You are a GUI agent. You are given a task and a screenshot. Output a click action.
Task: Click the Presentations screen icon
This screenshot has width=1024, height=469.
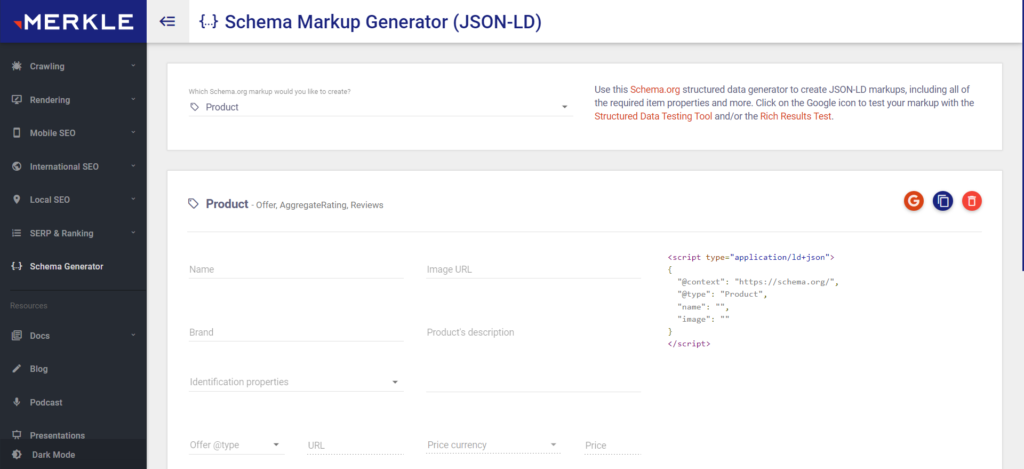coord(17,435)
